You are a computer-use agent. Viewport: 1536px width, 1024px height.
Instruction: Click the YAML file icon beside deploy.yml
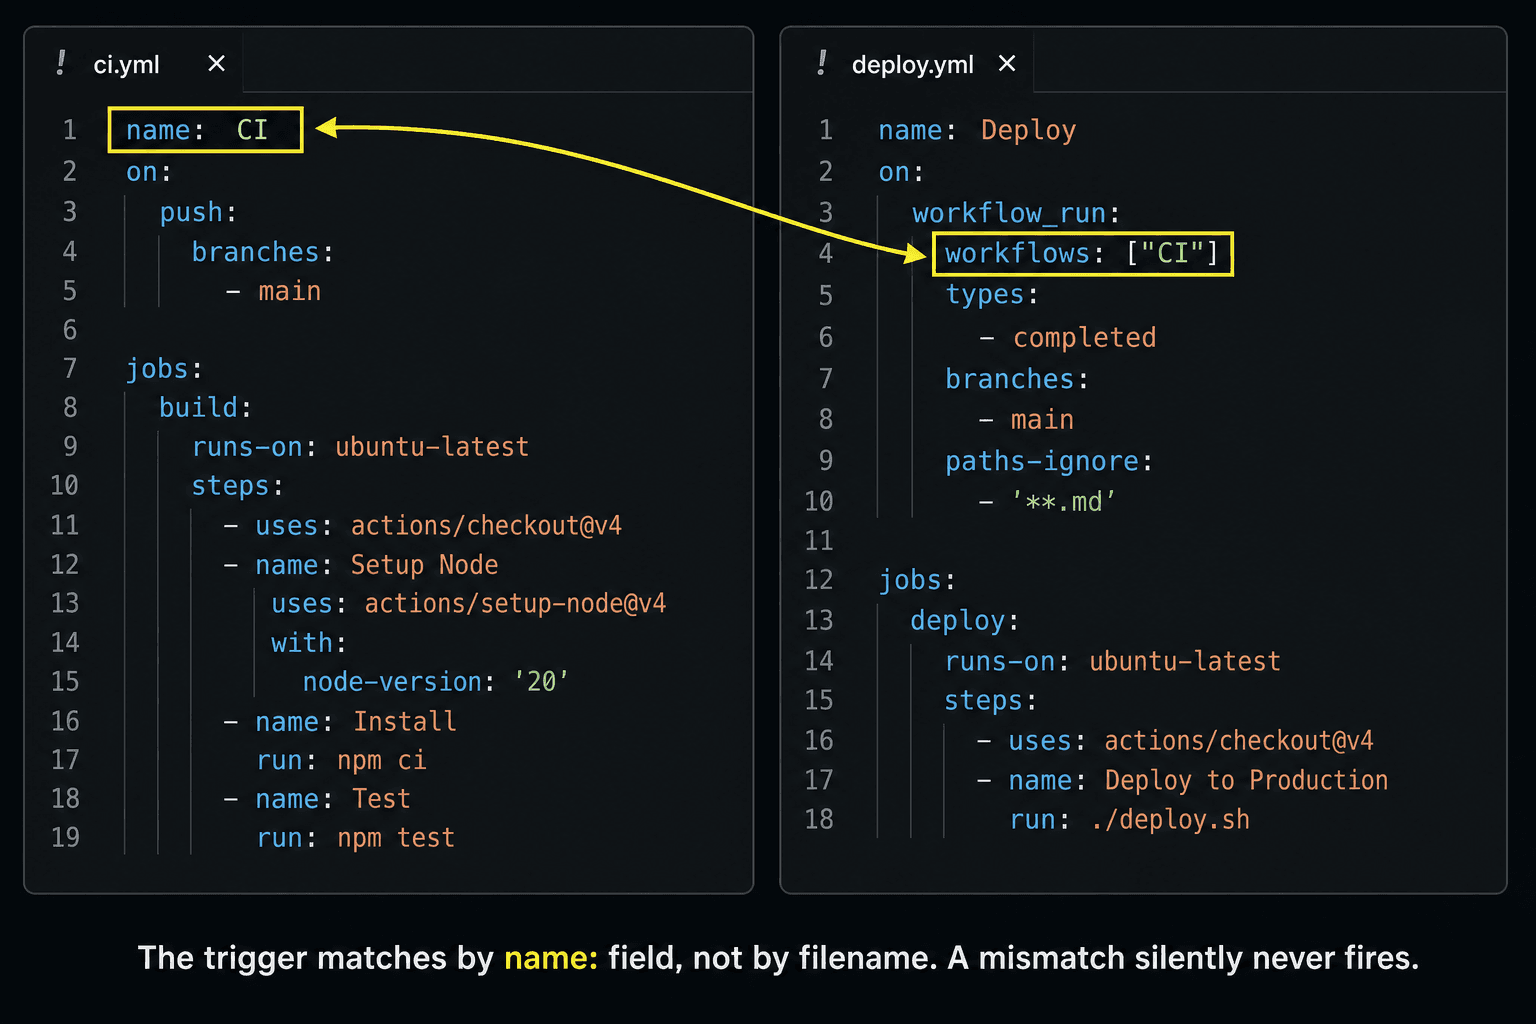coord(821,63)
